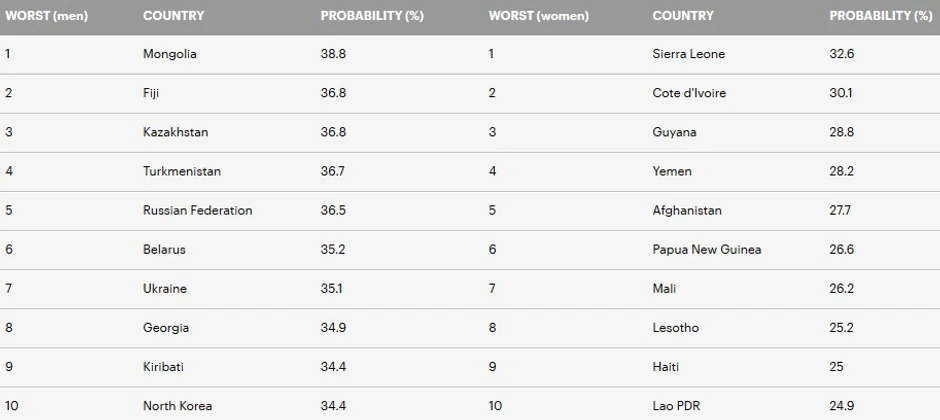Viewport: 940px width, 420px height.
Task: Click the WORST (women) column header
Action: pos(538,16)
